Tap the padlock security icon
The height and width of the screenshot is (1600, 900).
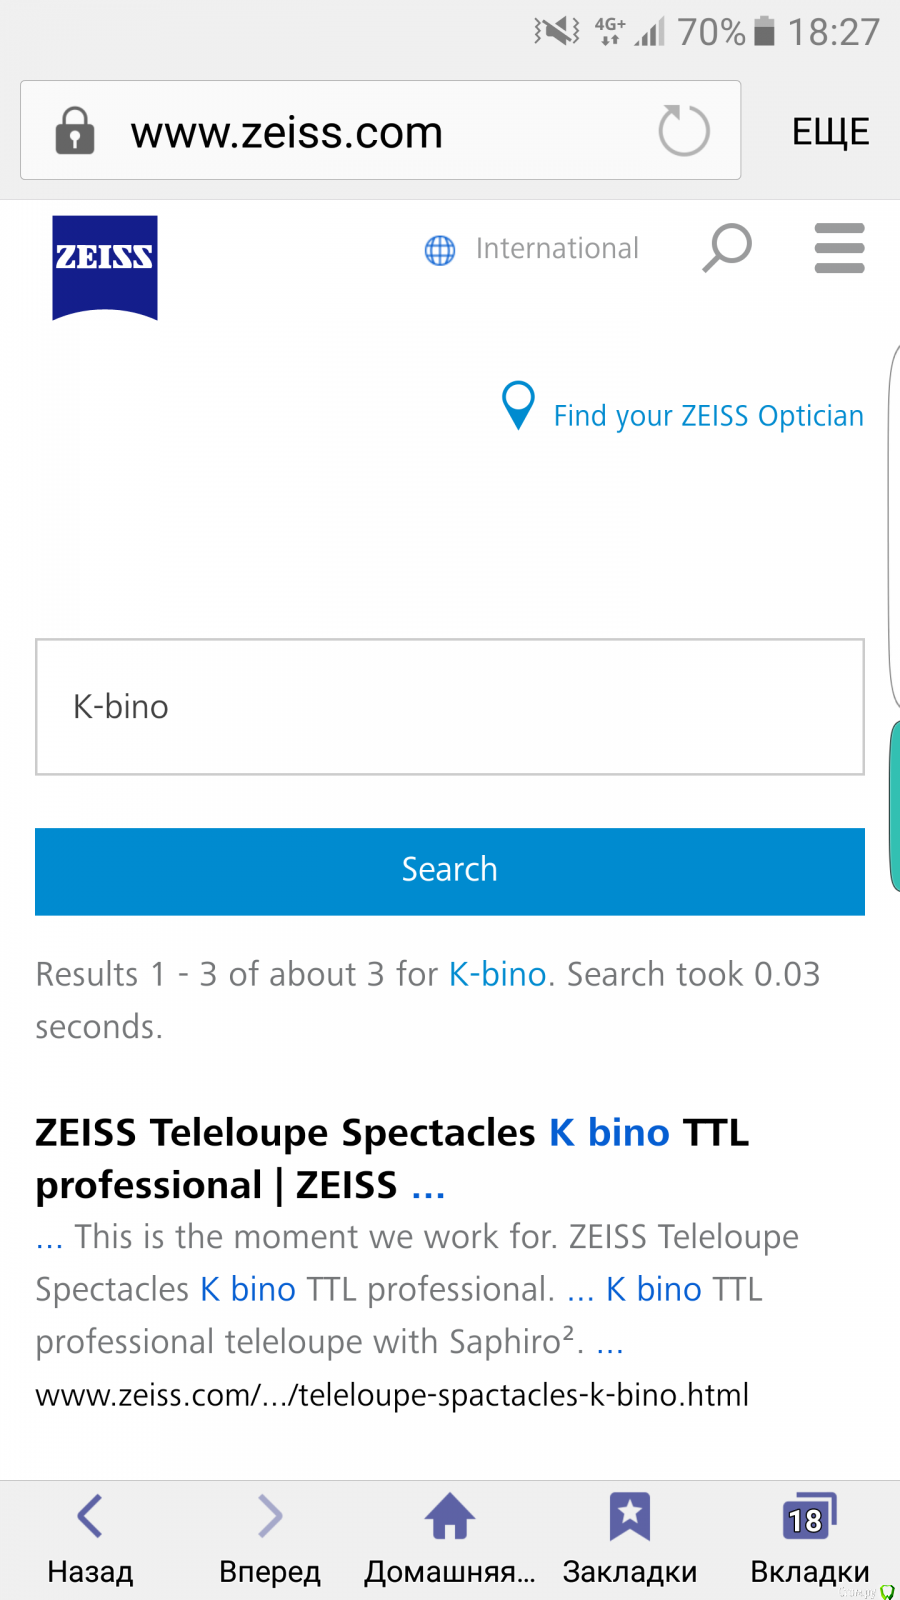(x=75, y=131)
